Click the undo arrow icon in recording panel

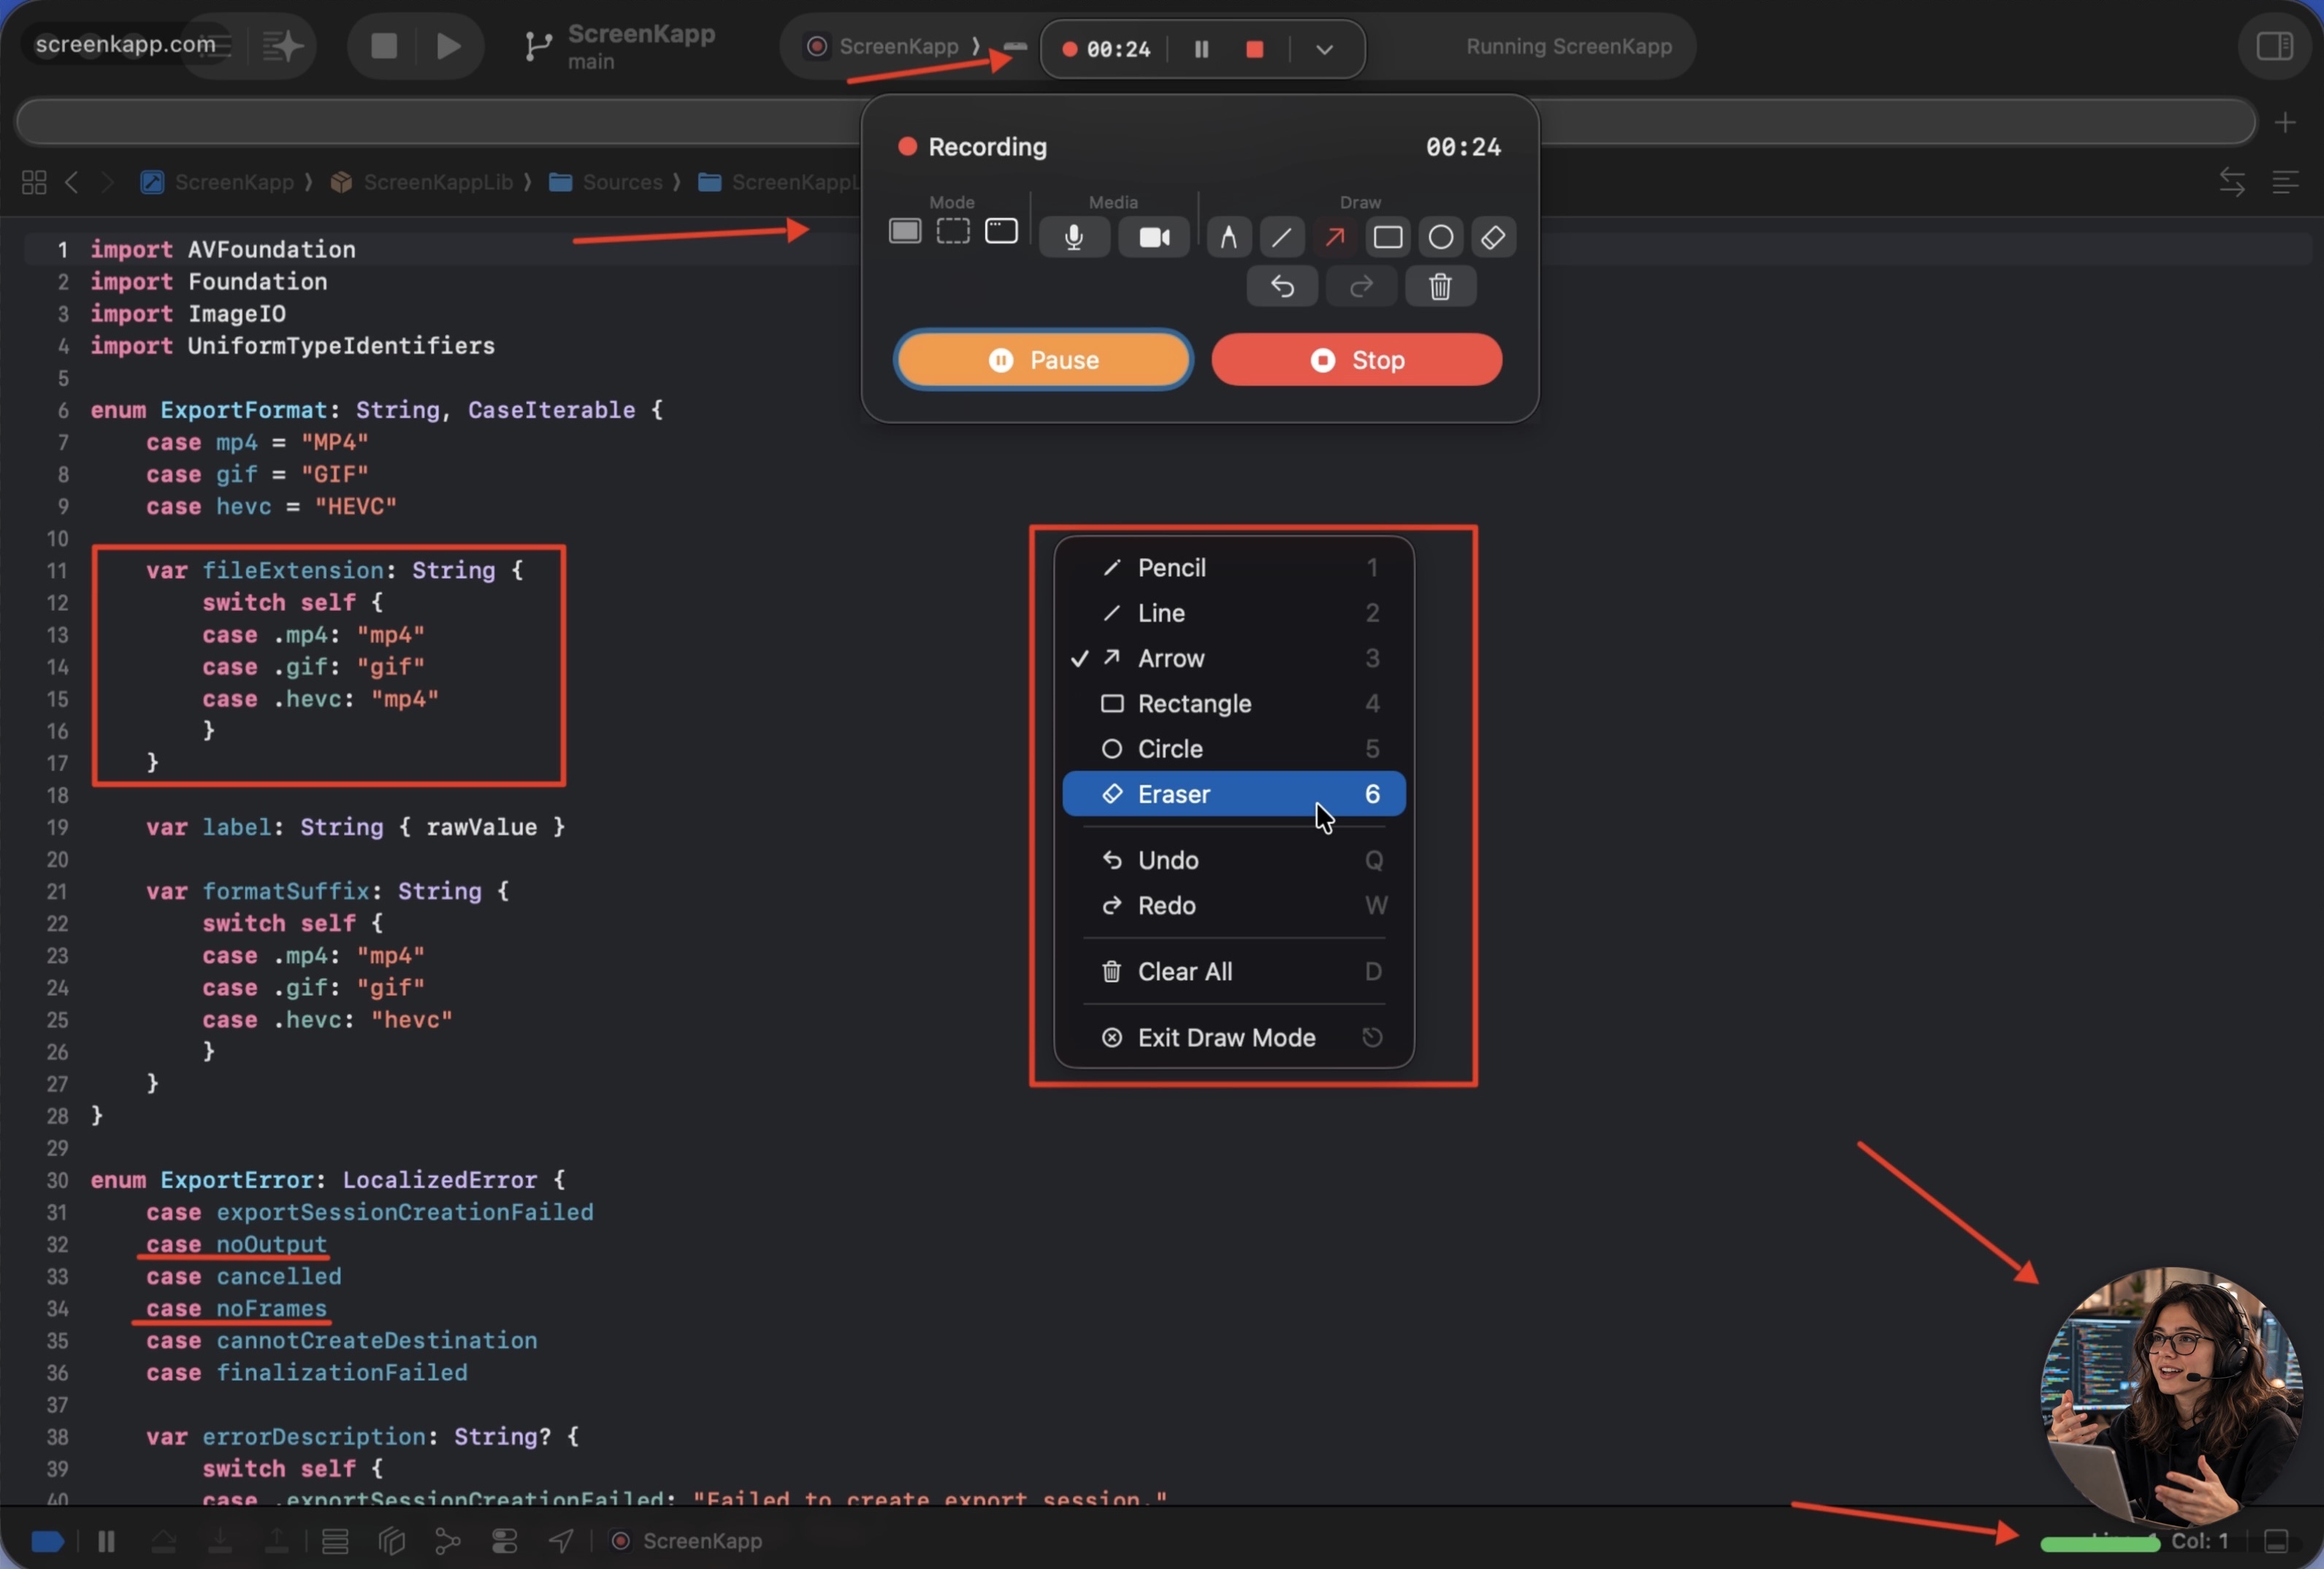tap(1282, 287)
